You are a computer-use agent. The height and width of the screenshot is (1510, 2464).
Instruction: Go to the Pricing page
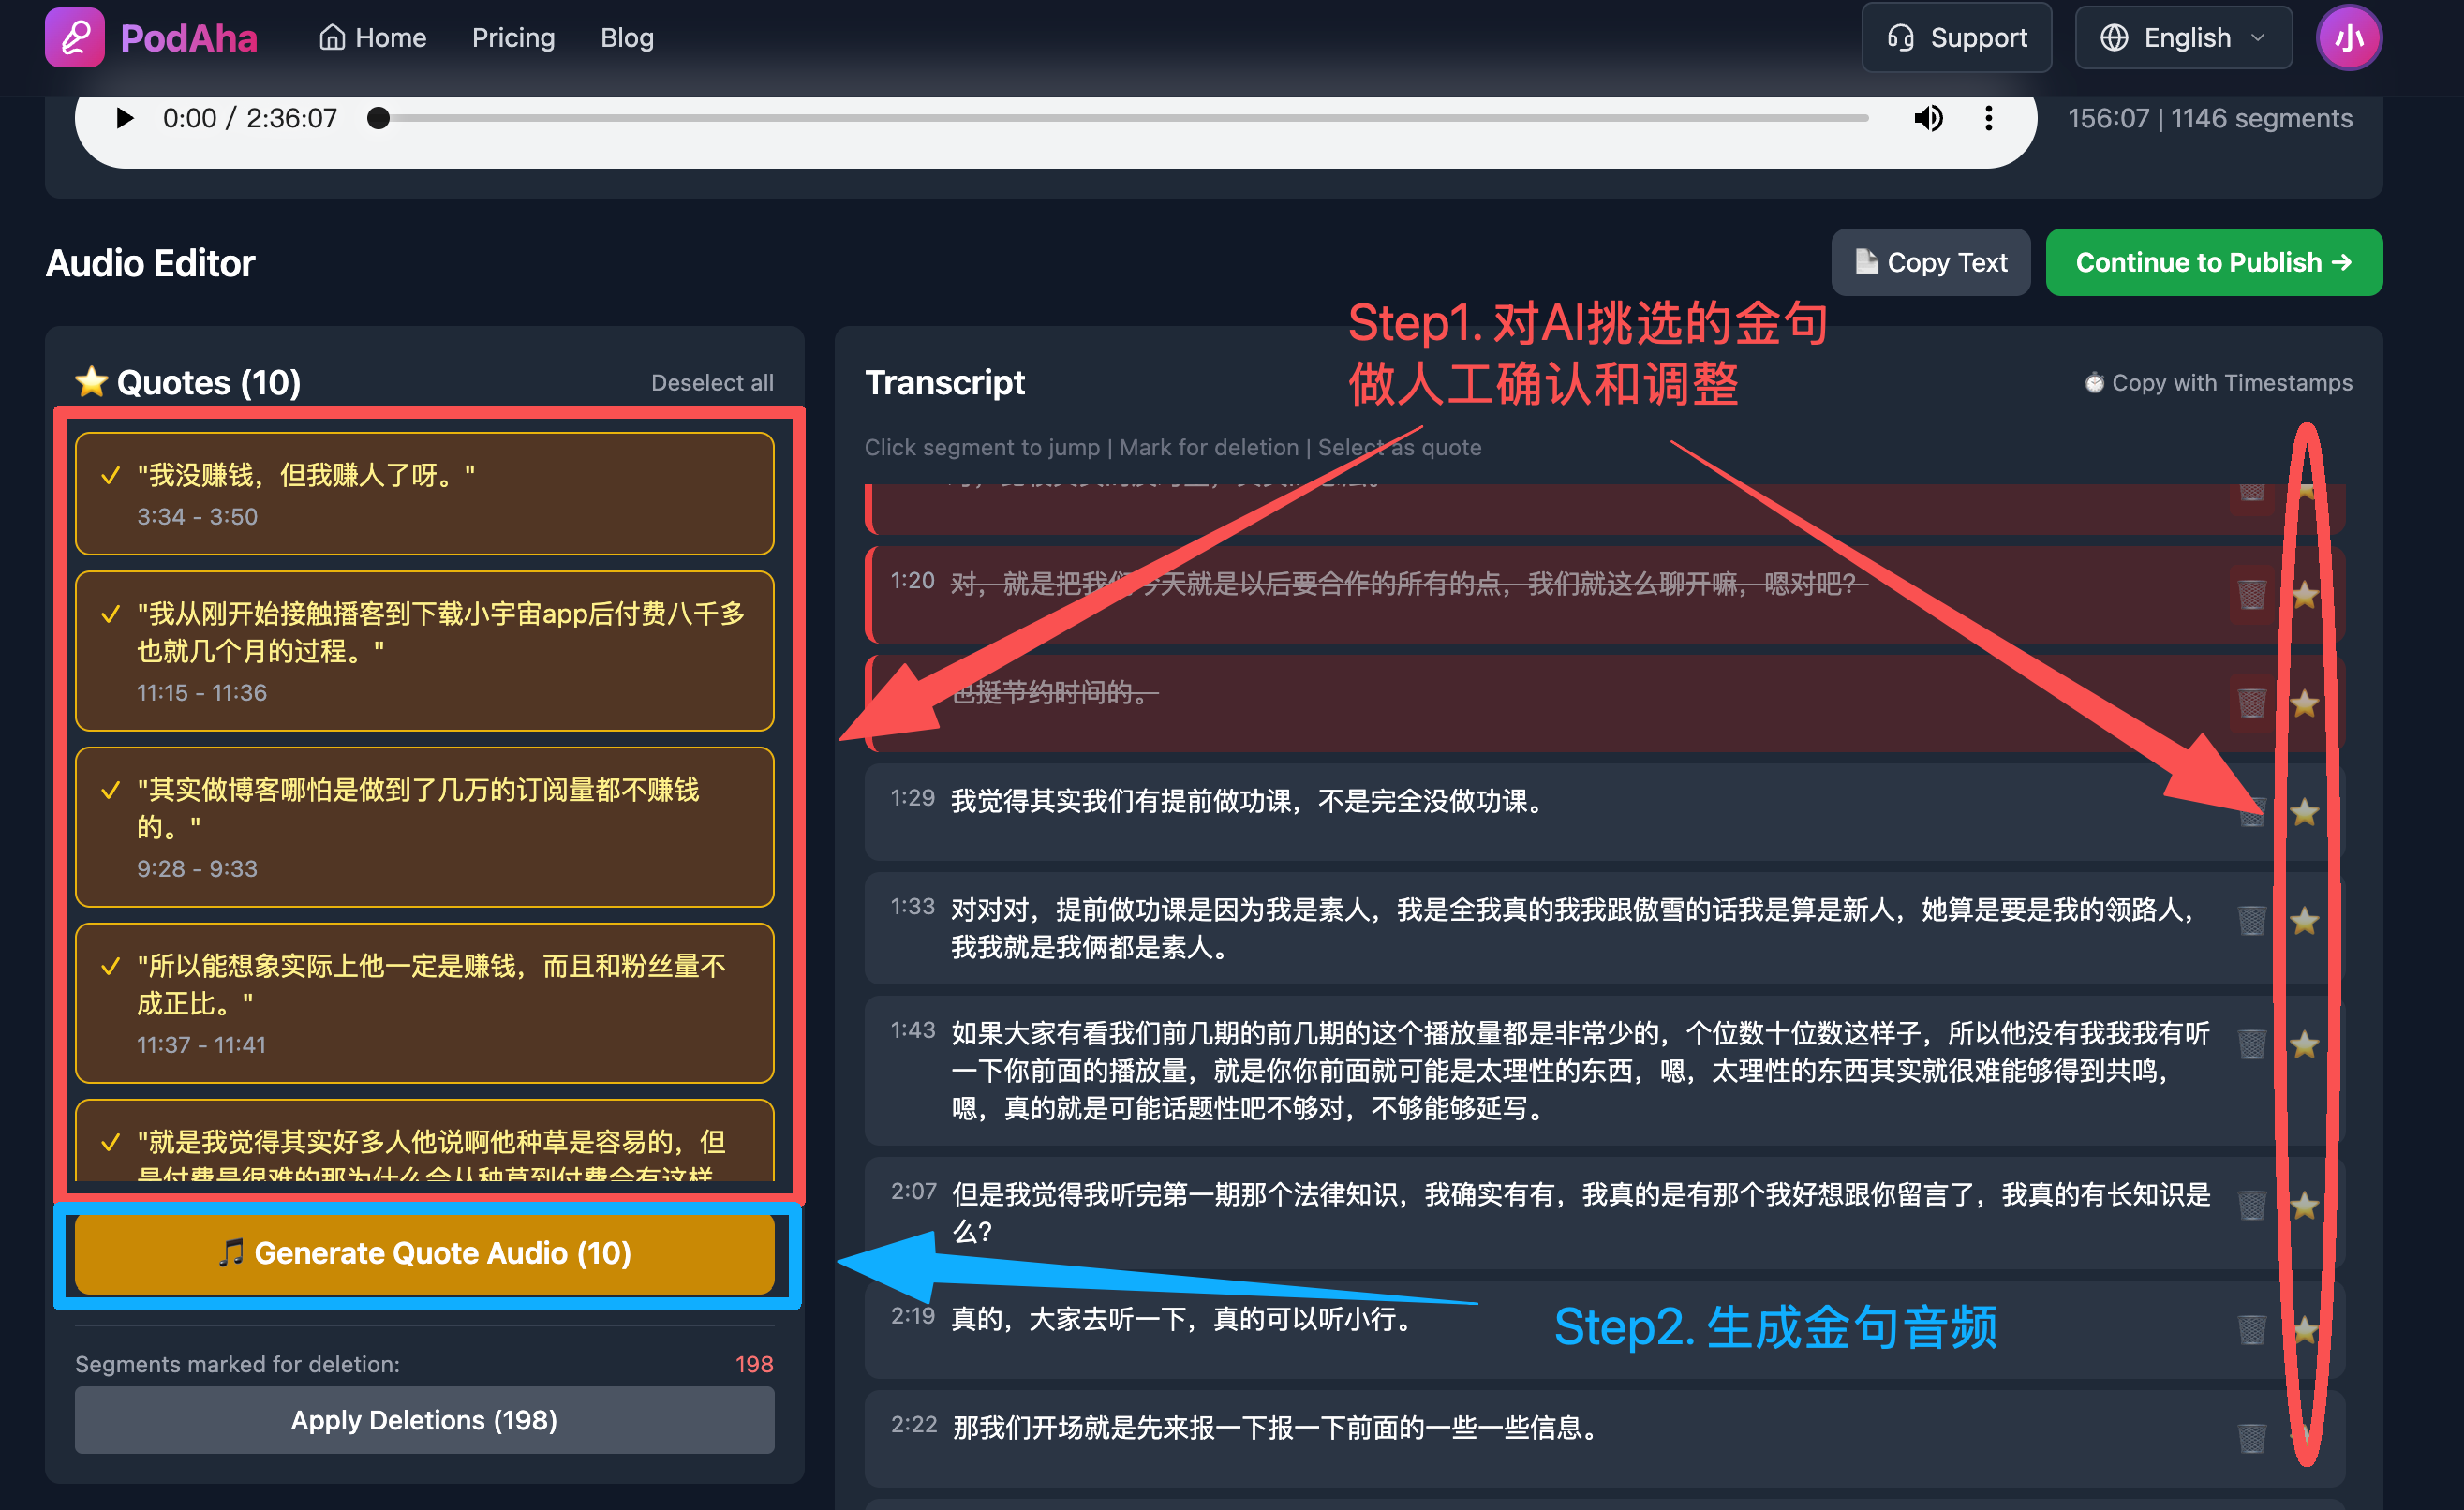click(513, 38)
